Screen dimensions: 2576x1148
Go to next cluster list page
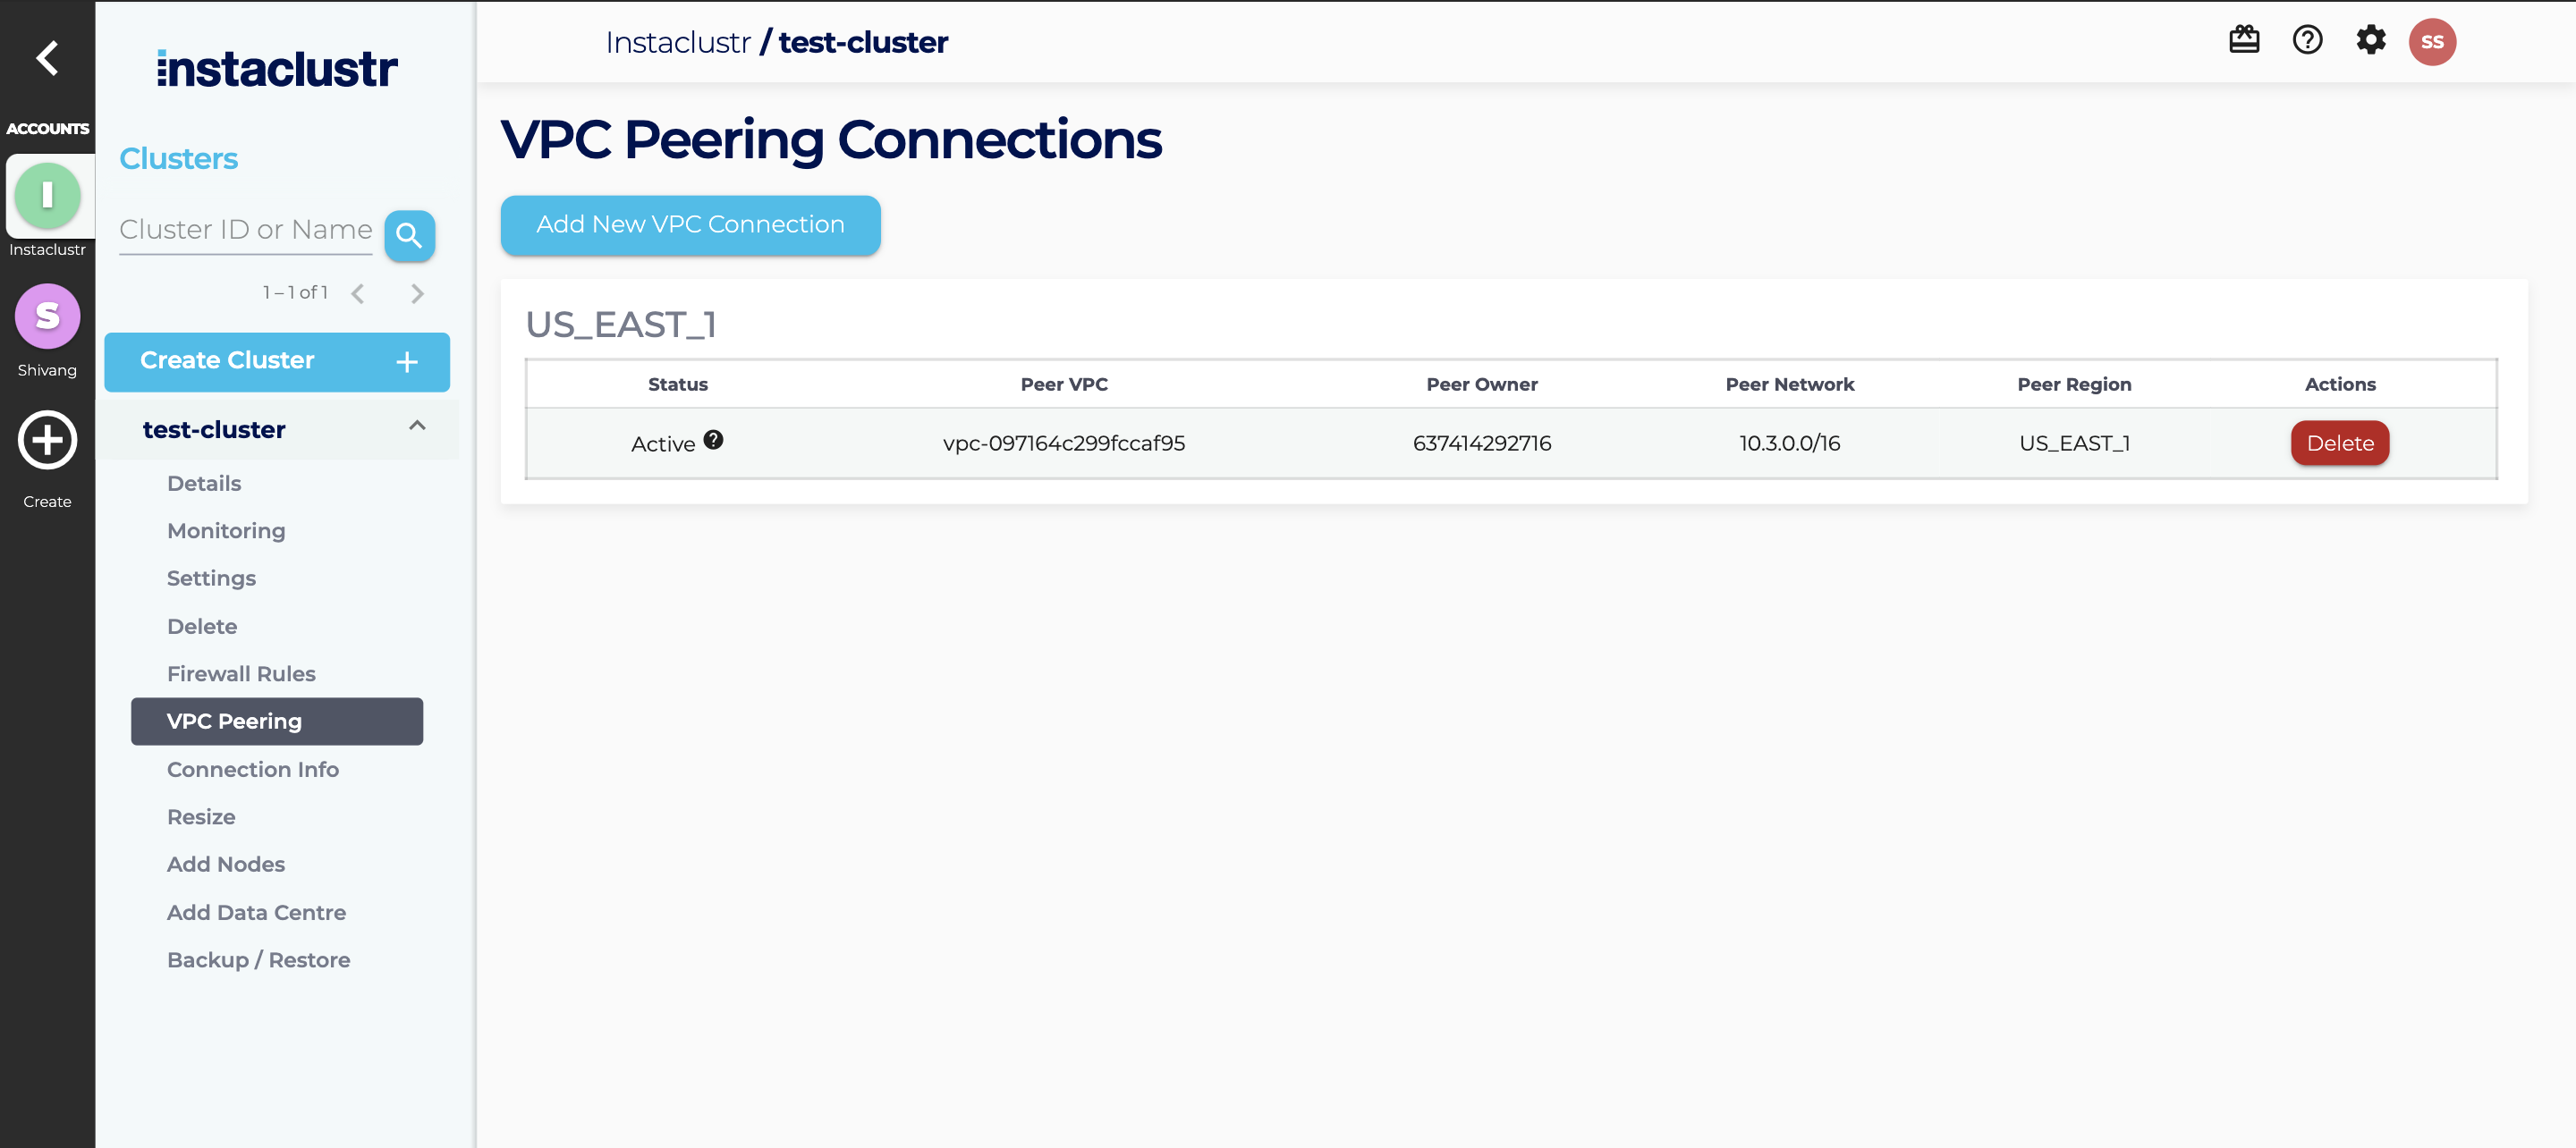(417, 294)
